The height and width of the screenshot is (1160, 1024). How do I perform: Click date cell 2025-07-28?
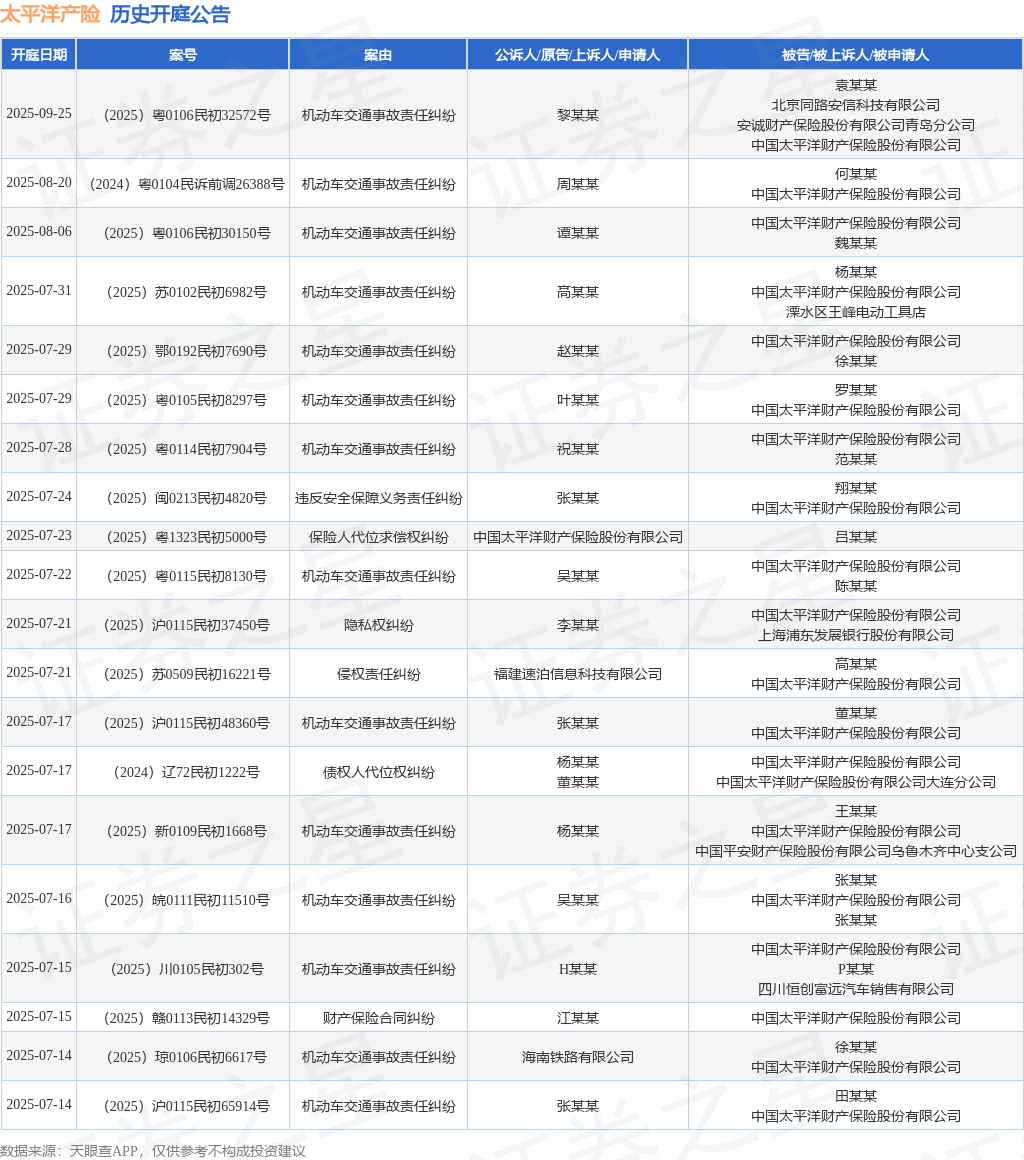click(x=39, y=448)
